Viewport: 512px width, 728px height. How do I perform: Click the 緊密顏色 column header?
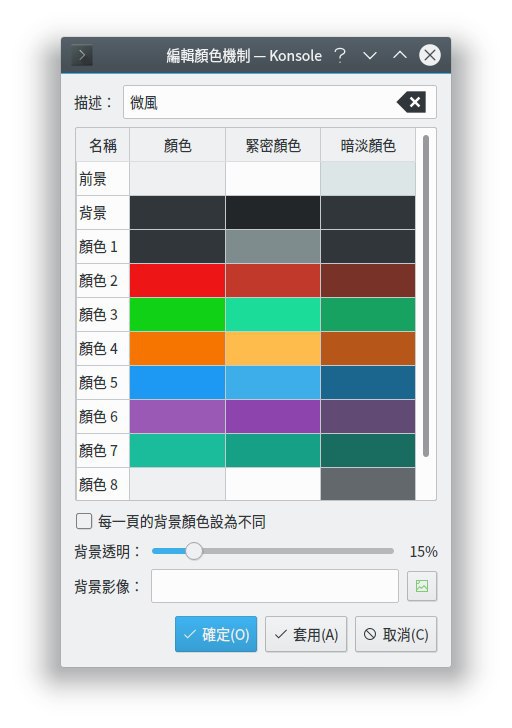(273, 145)
